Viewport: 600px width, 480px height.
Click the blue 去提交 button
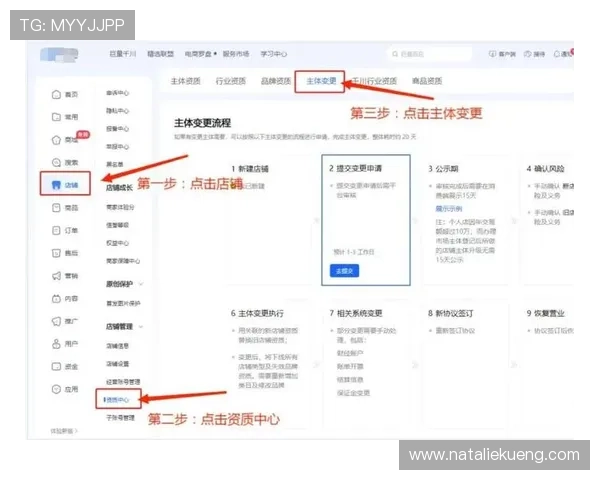344,271
